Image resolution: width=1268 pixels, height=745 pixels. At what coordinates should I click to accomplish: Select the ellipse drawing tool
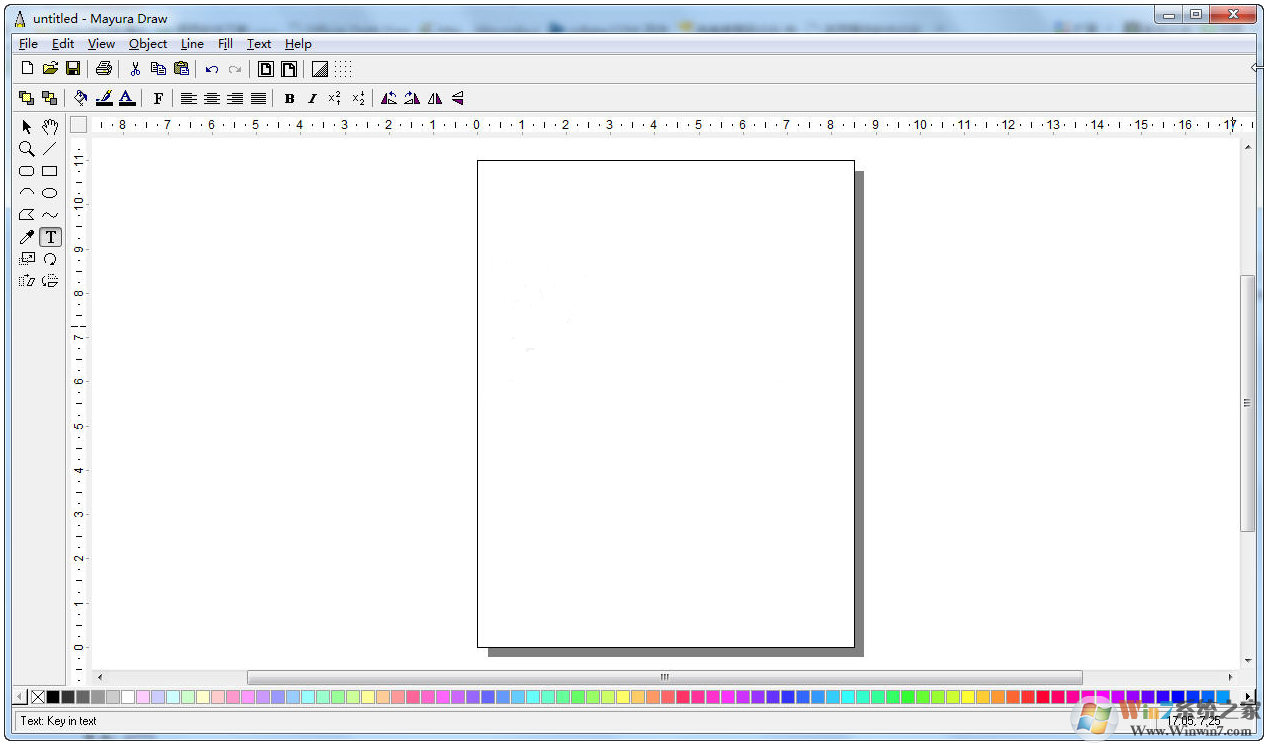coord(50,193)
